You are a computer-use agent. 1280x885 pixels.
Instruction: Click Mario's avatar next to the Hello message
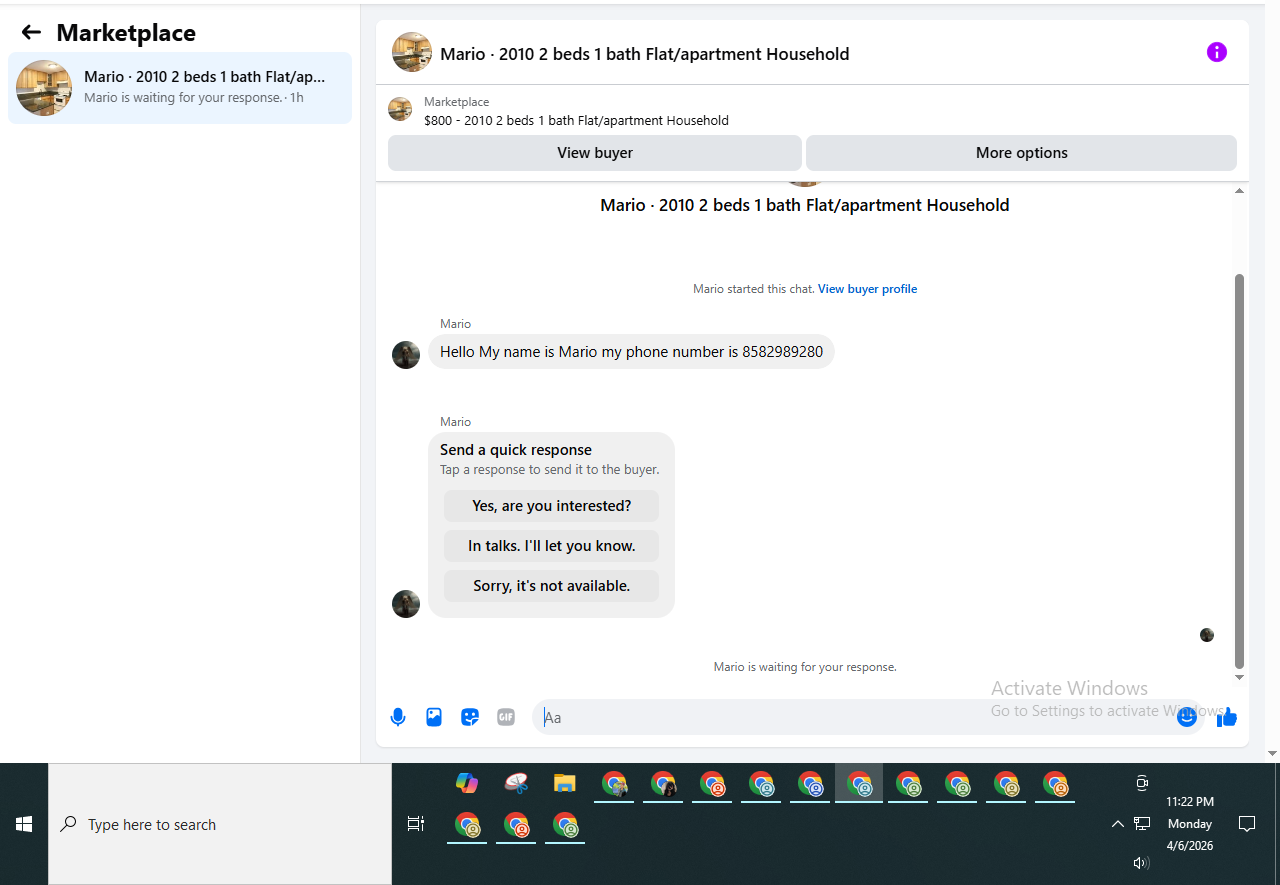(406, 355)
